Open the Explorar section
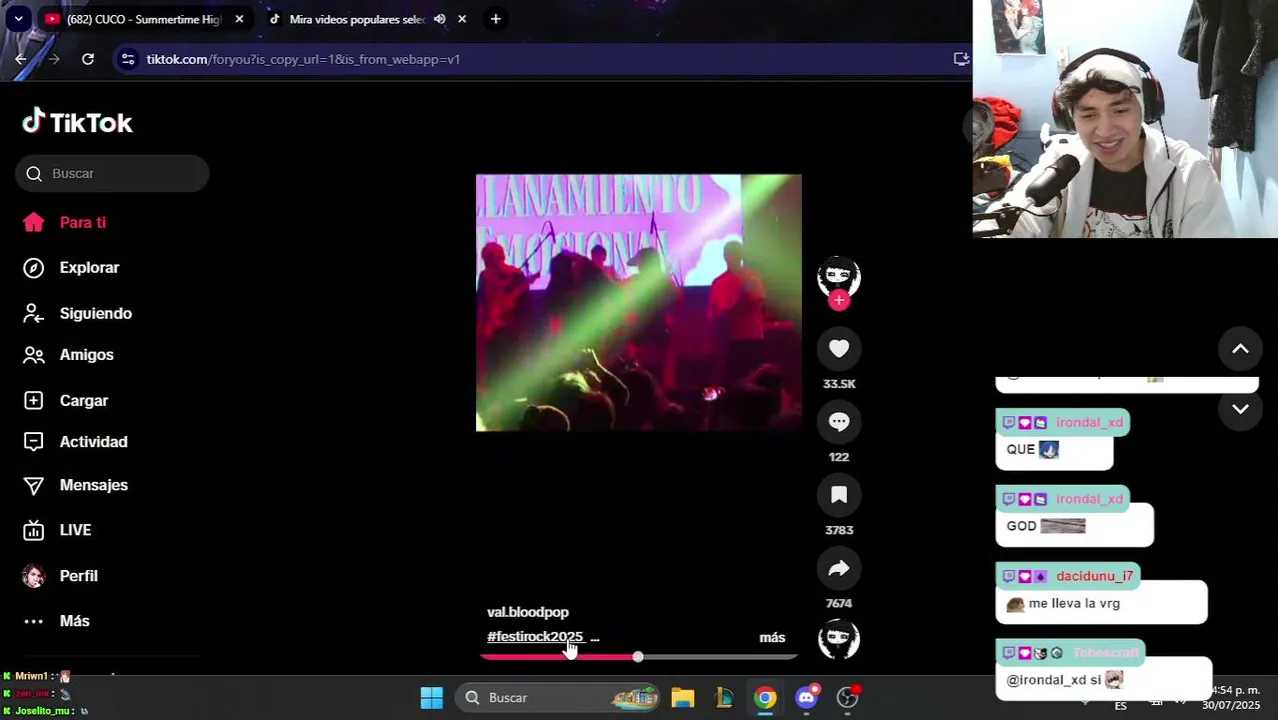Viewport: 1278px width, 720px height. click(x=71, y=268)
